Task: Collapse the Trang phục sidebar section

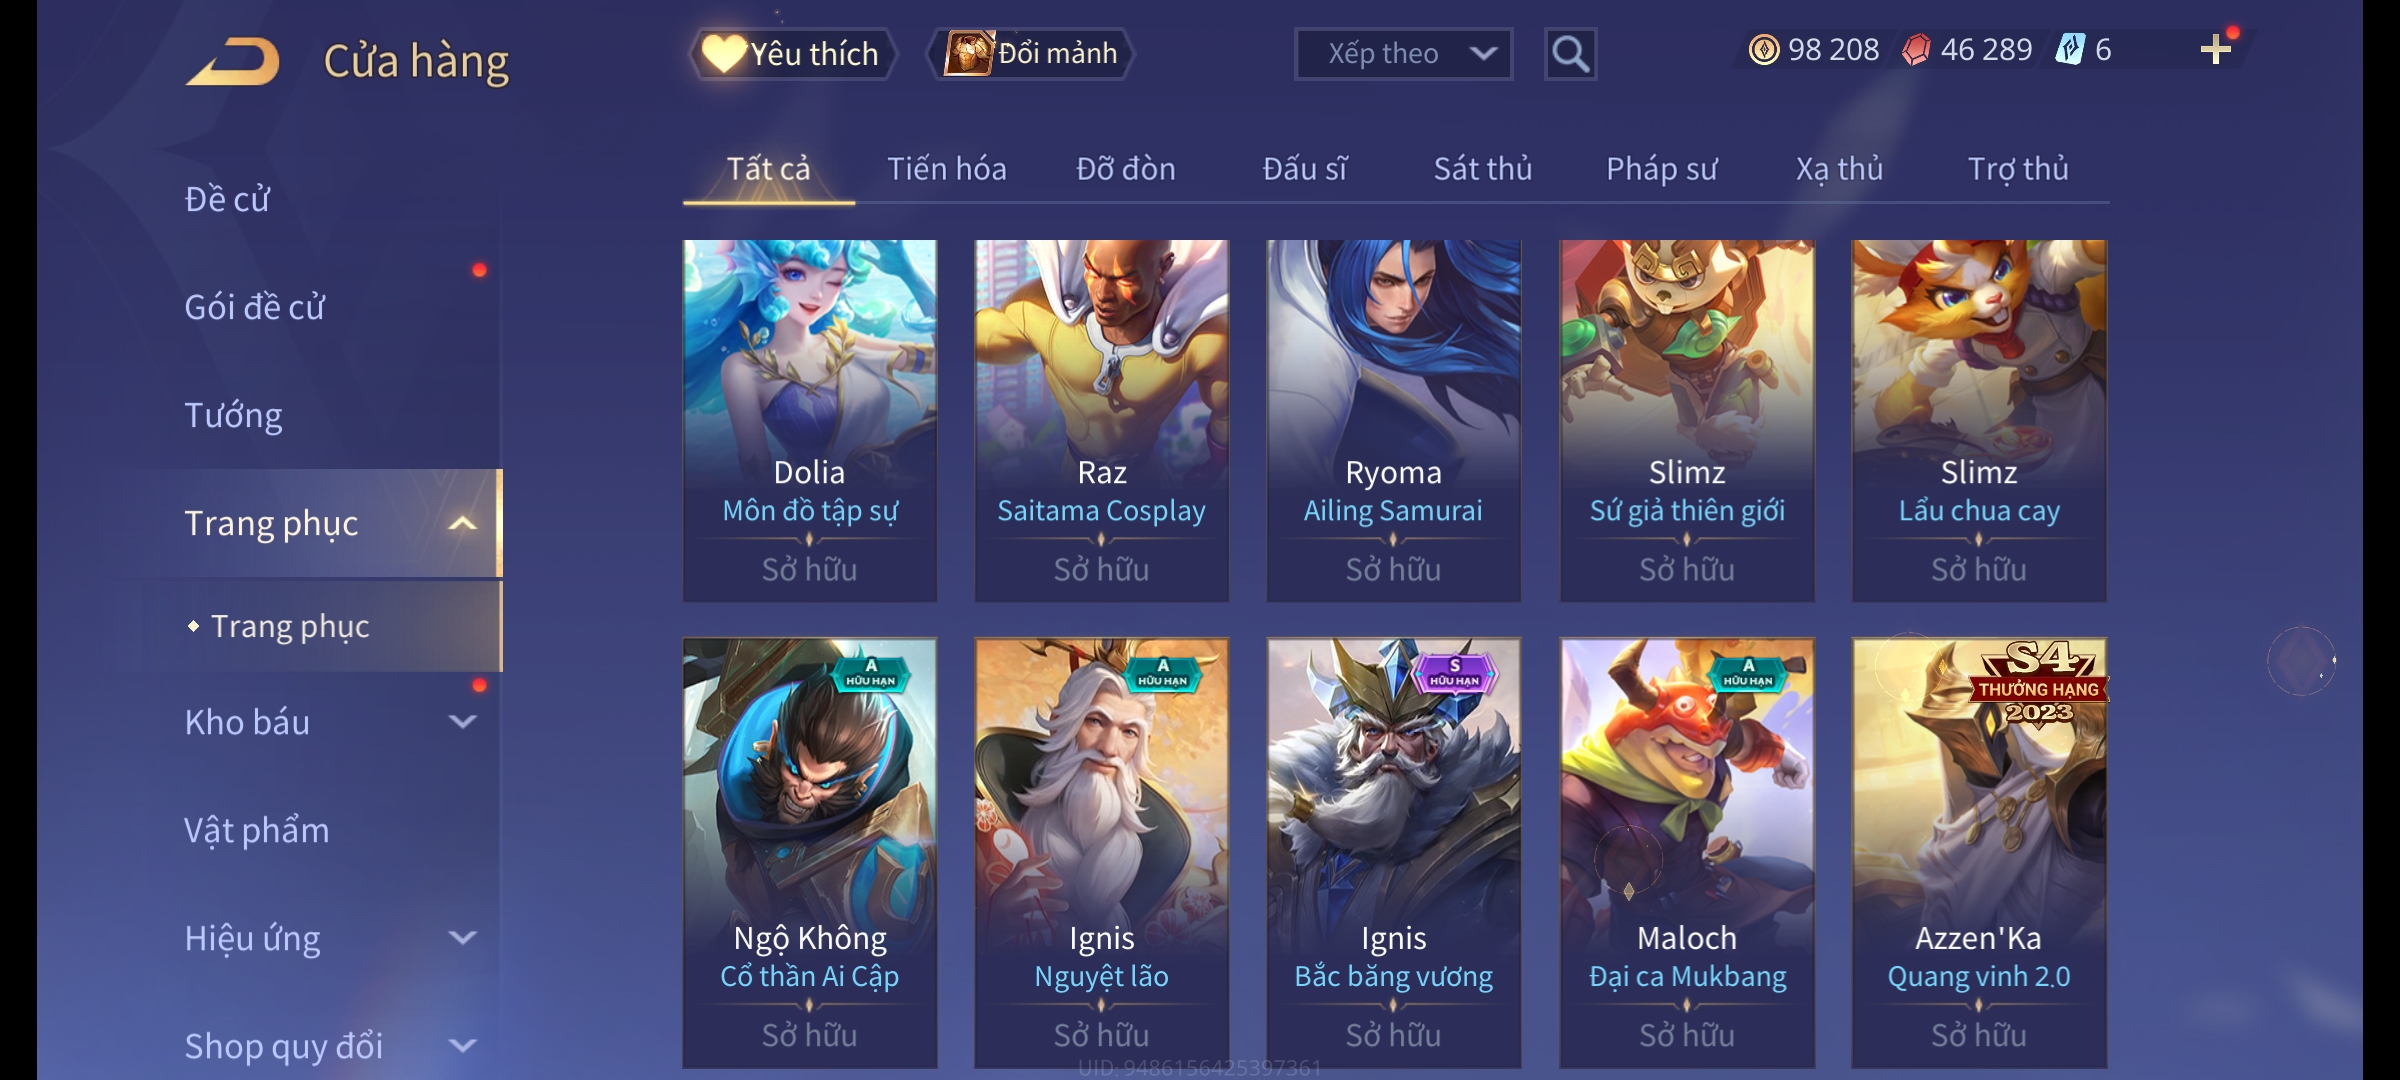Action: 462,523
